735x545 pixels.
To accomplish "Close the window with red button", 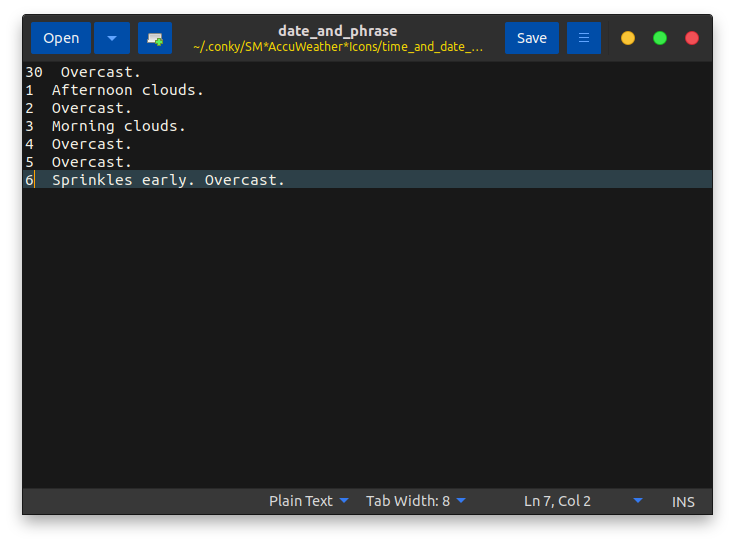I will (692, 38).
